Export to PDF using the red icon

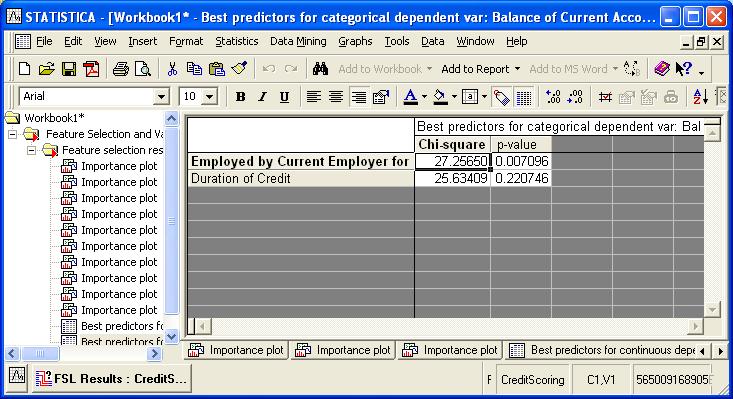coord(91,69)
